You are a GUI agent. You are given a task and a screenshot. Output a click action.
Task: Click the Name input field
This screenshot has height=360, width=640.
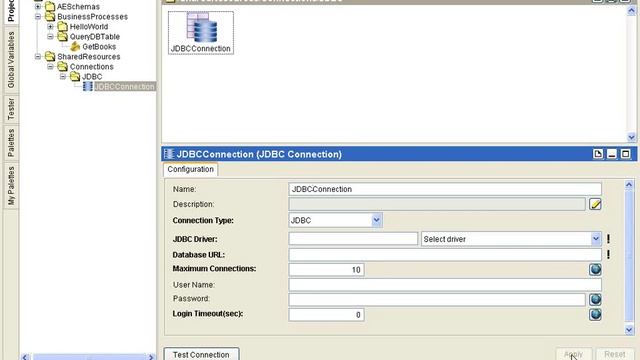click(x=445, y=189)
